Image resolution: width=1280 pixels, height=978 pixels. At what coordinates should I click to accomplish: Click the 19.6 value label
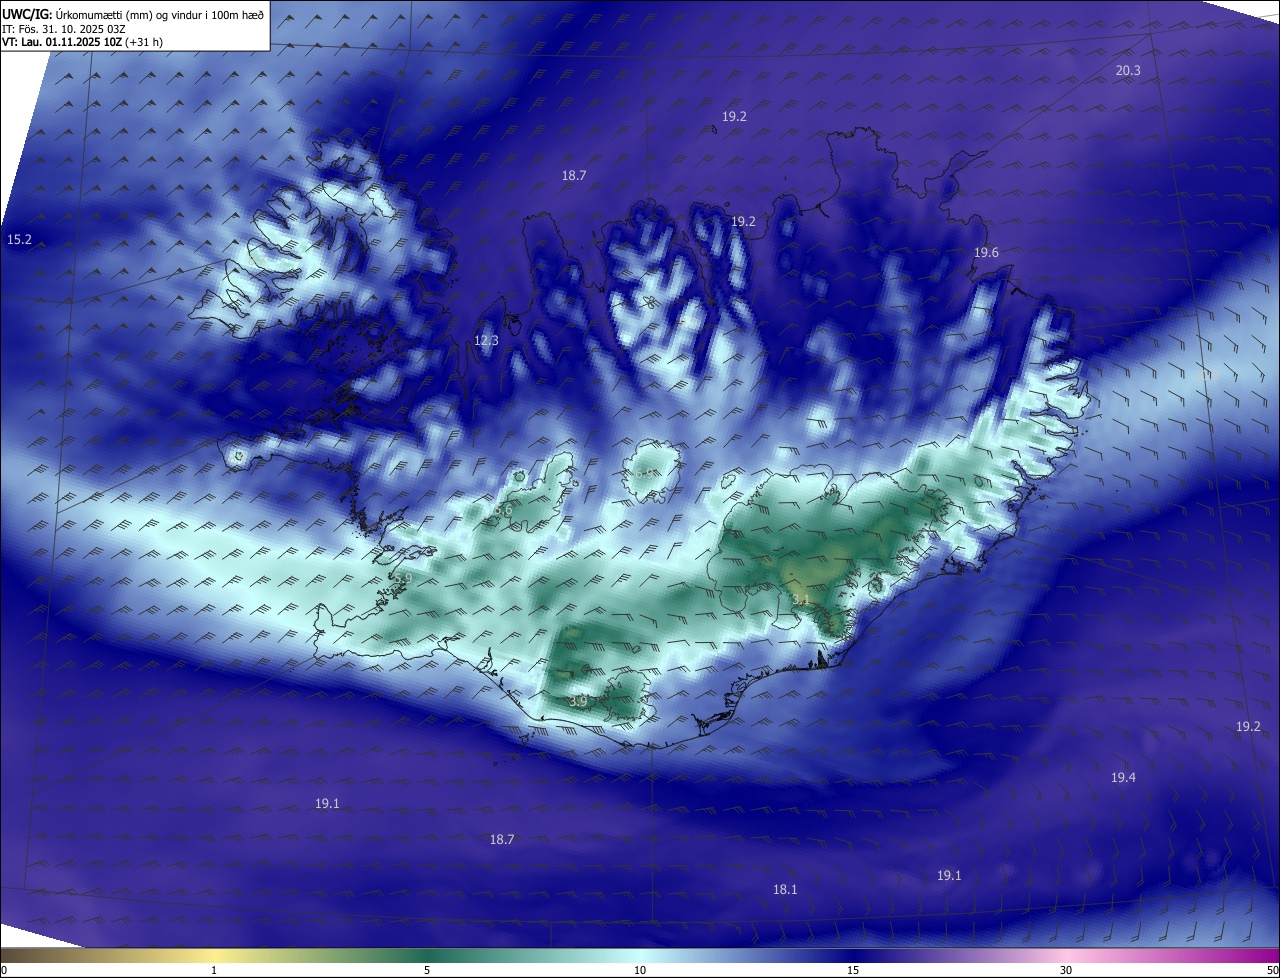[x=986, y=253]
